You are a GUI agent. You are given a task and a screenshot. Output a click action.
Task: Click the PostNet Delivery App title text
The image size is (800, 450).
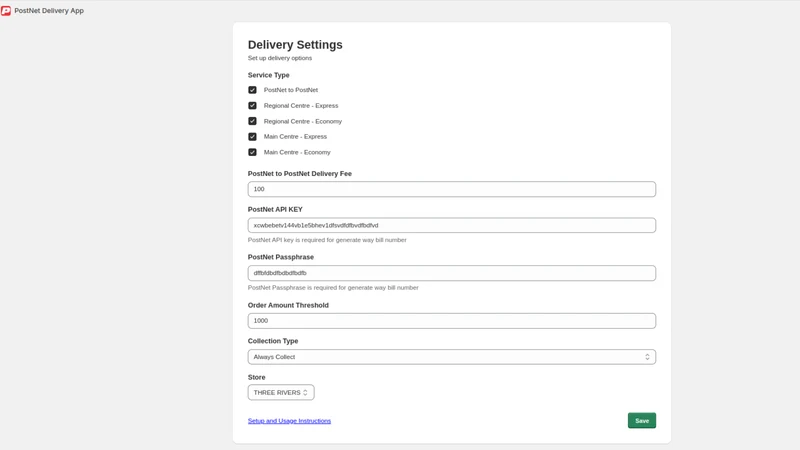click(x=49, y=11)
